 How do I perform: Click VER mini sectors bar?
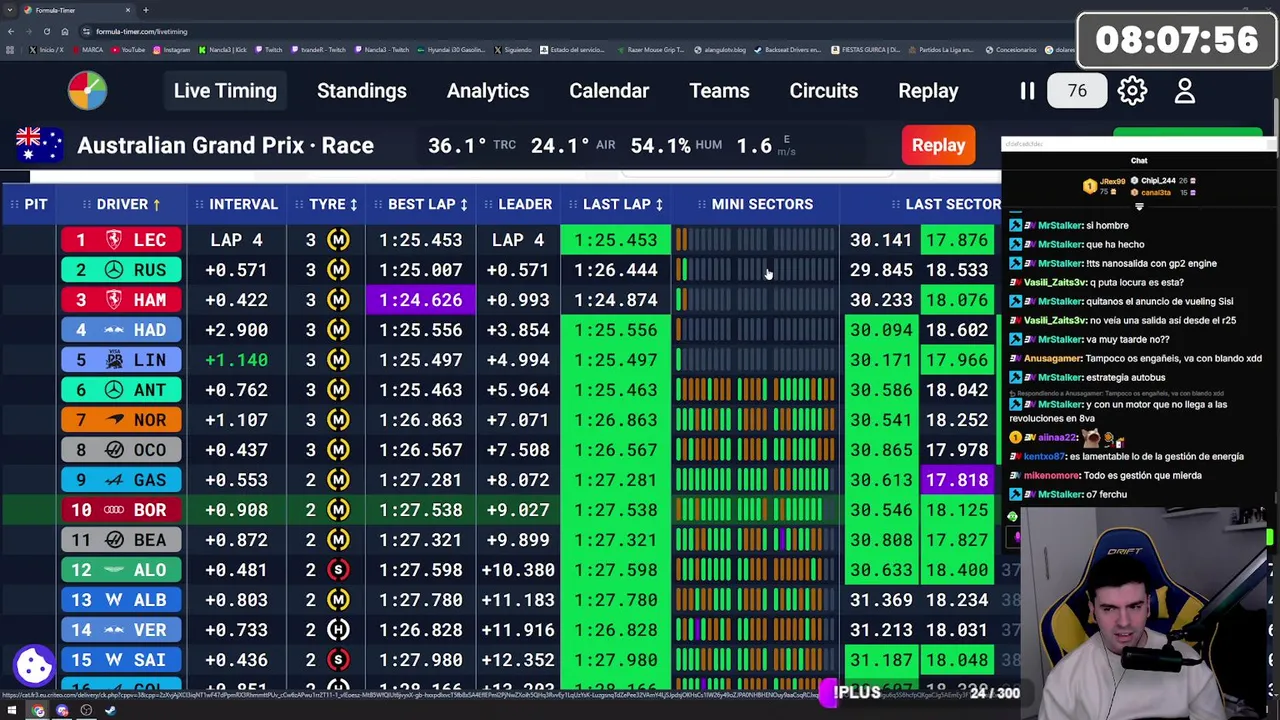click(x=755, y=630)
